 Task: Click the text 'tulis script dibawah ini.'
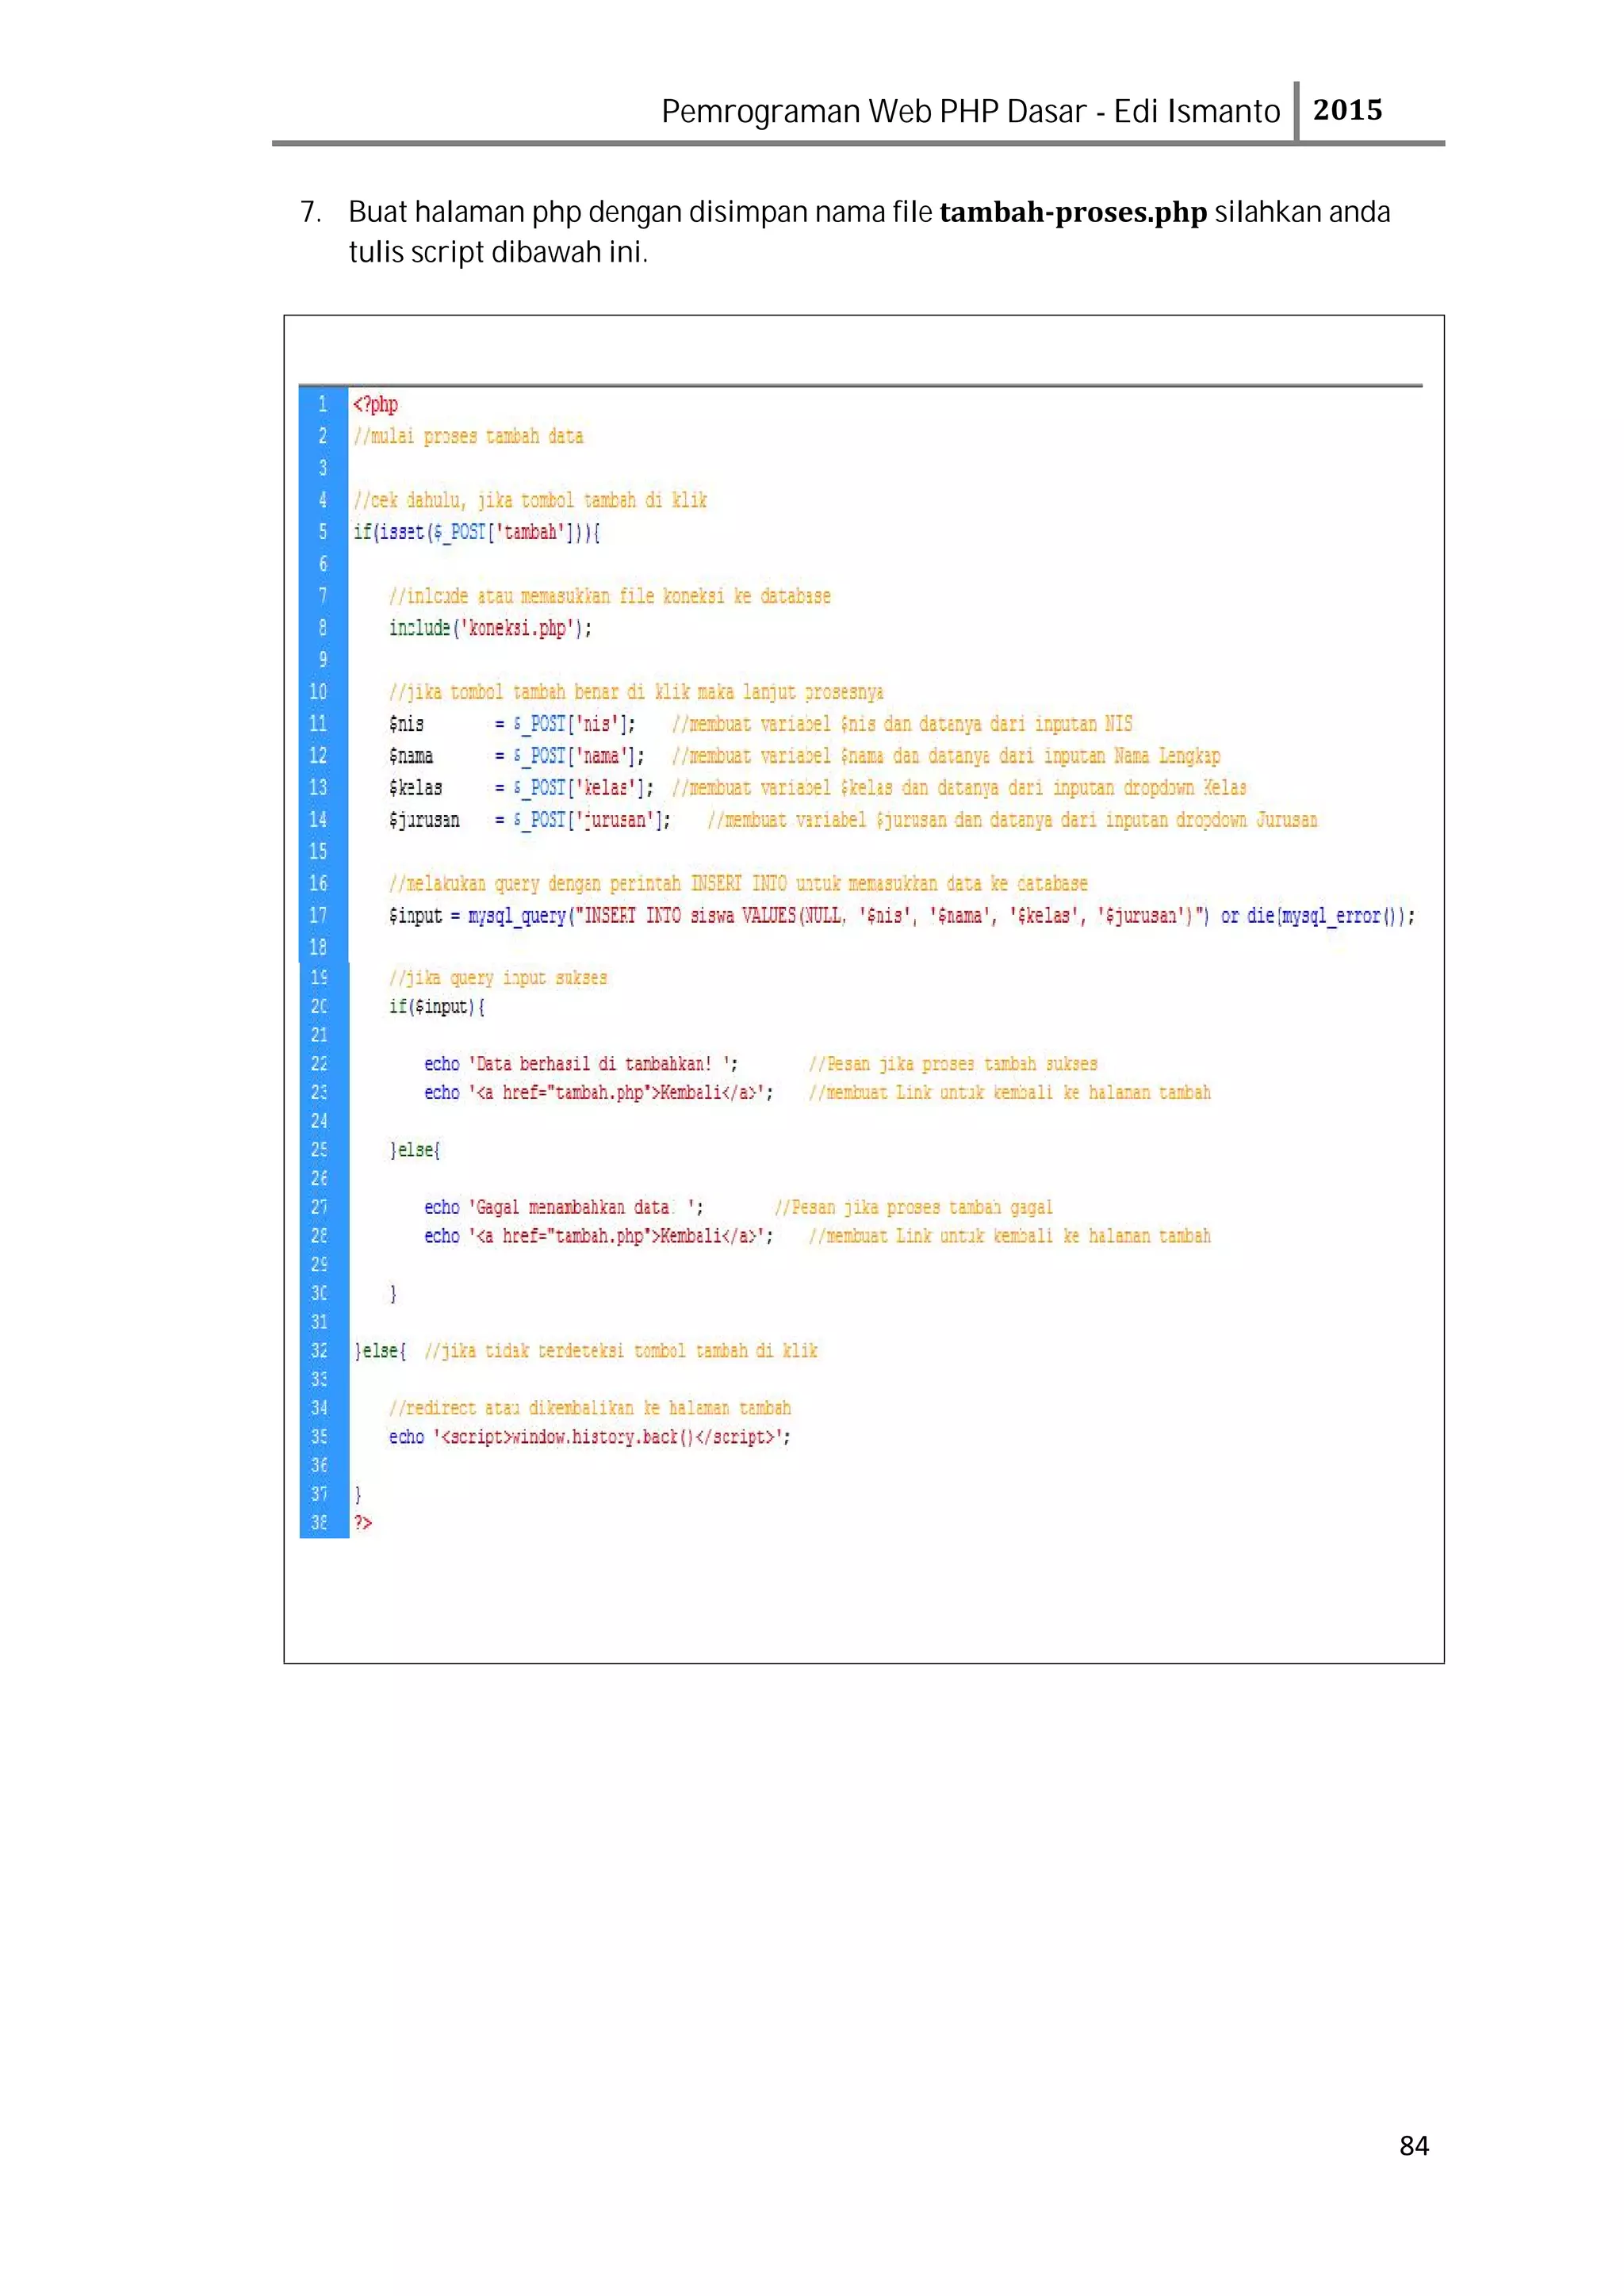tap(498, 253)
